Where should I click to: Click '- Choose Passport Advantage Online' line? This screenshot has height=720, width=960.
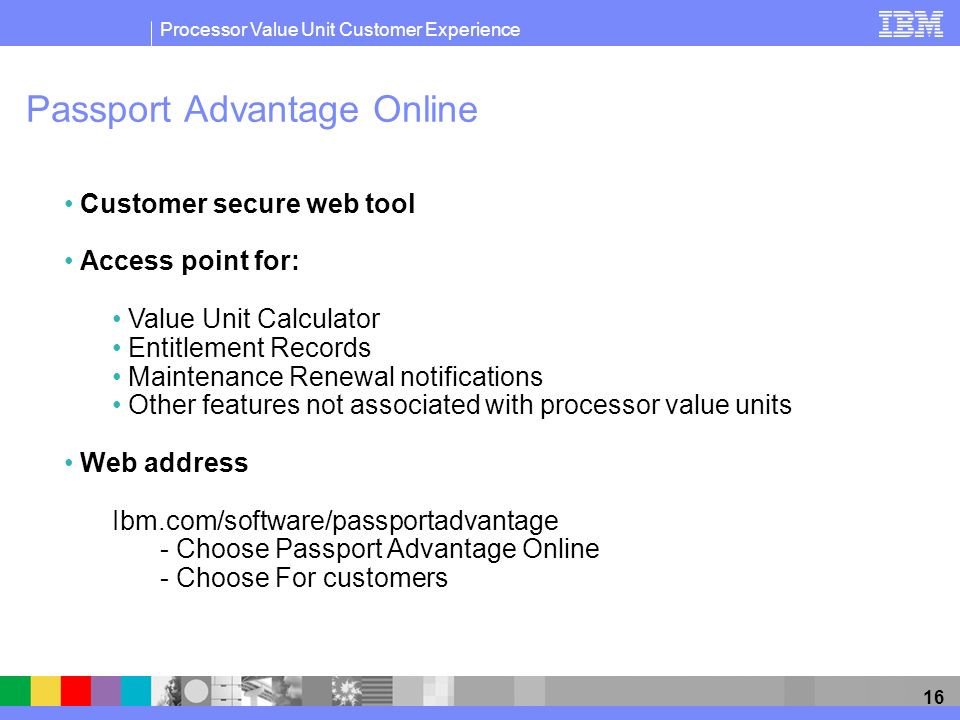pos(380,549)
